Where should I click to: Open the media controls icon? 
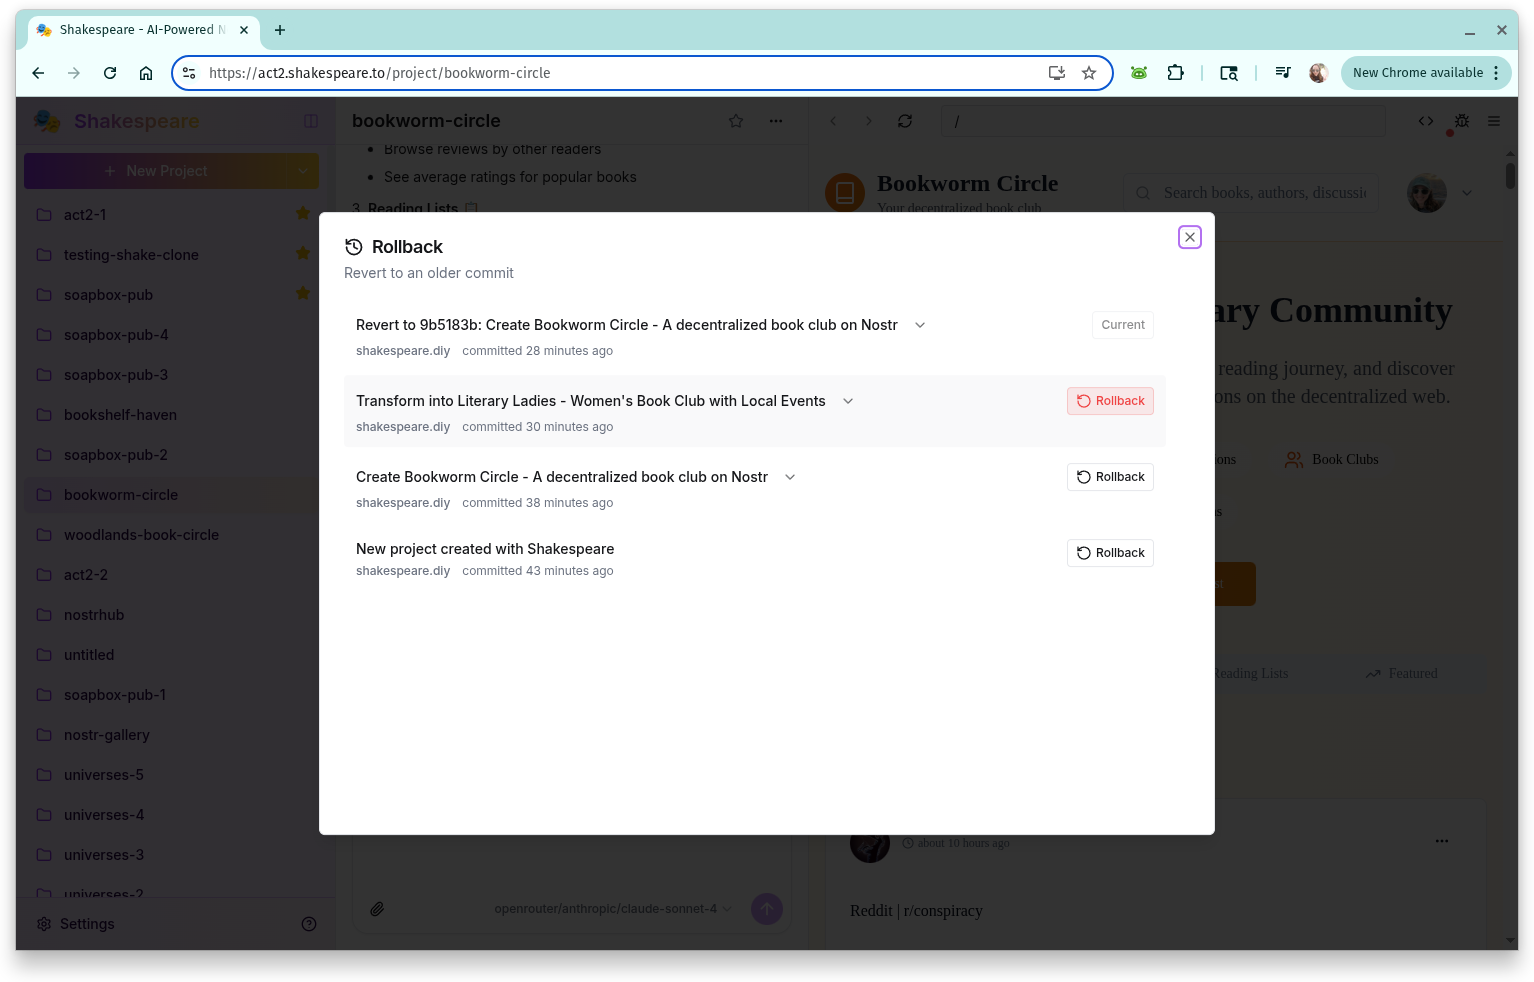pyautogui.click(x=1282, y=73)
